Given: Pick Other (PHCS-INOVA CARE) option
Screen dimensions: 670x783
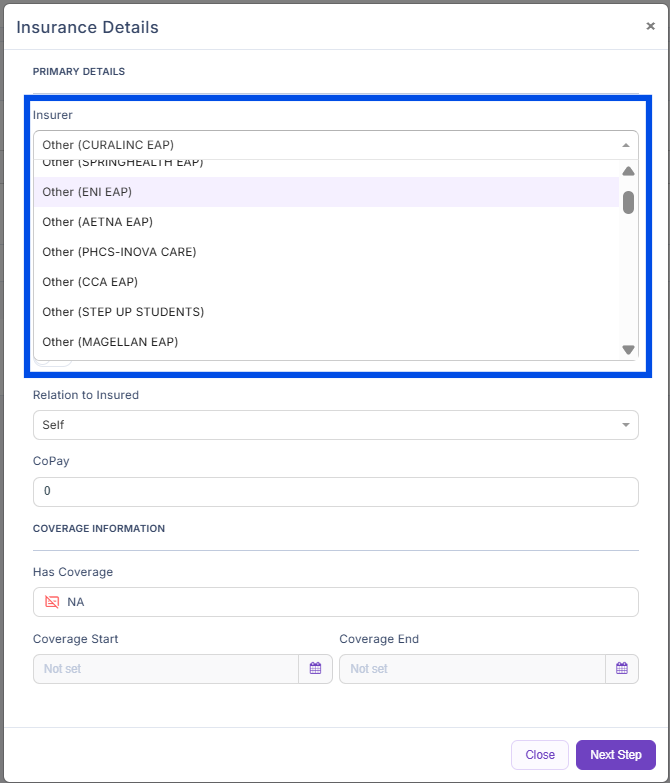Looking at the screenshot, I should [326, 252].
